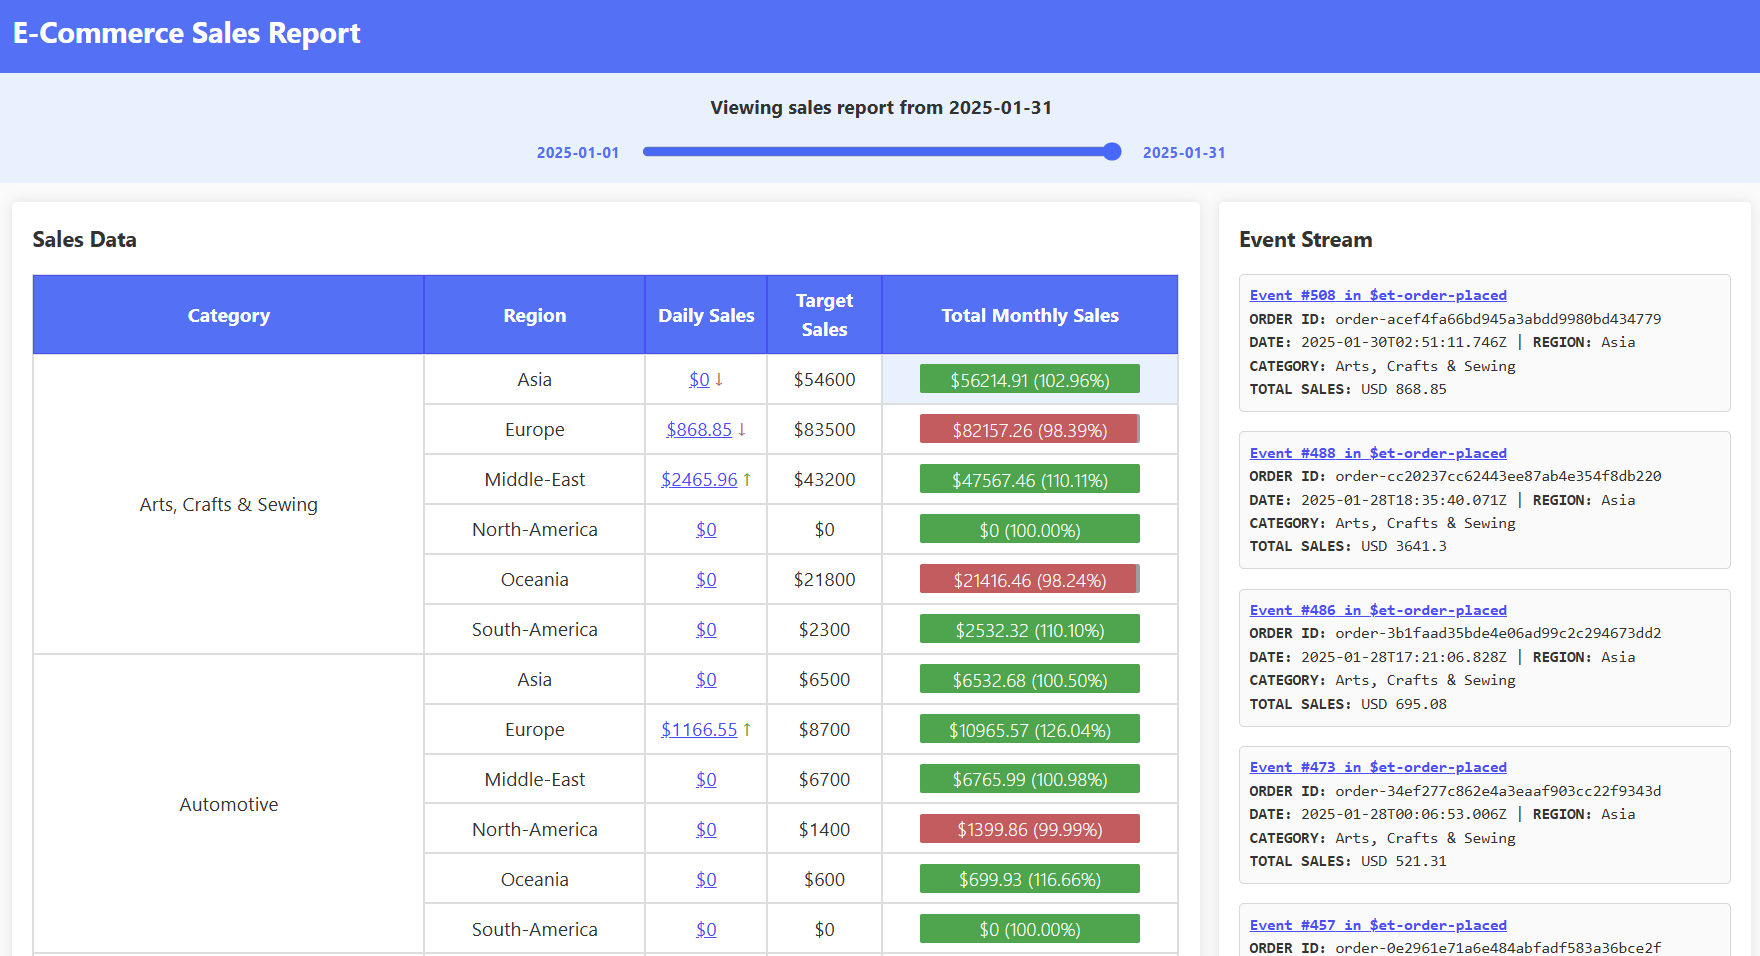Open the $1166.55 Automotive Europe sales link
This screenshot has height=956, width=1760.
[x=698, y=729]
